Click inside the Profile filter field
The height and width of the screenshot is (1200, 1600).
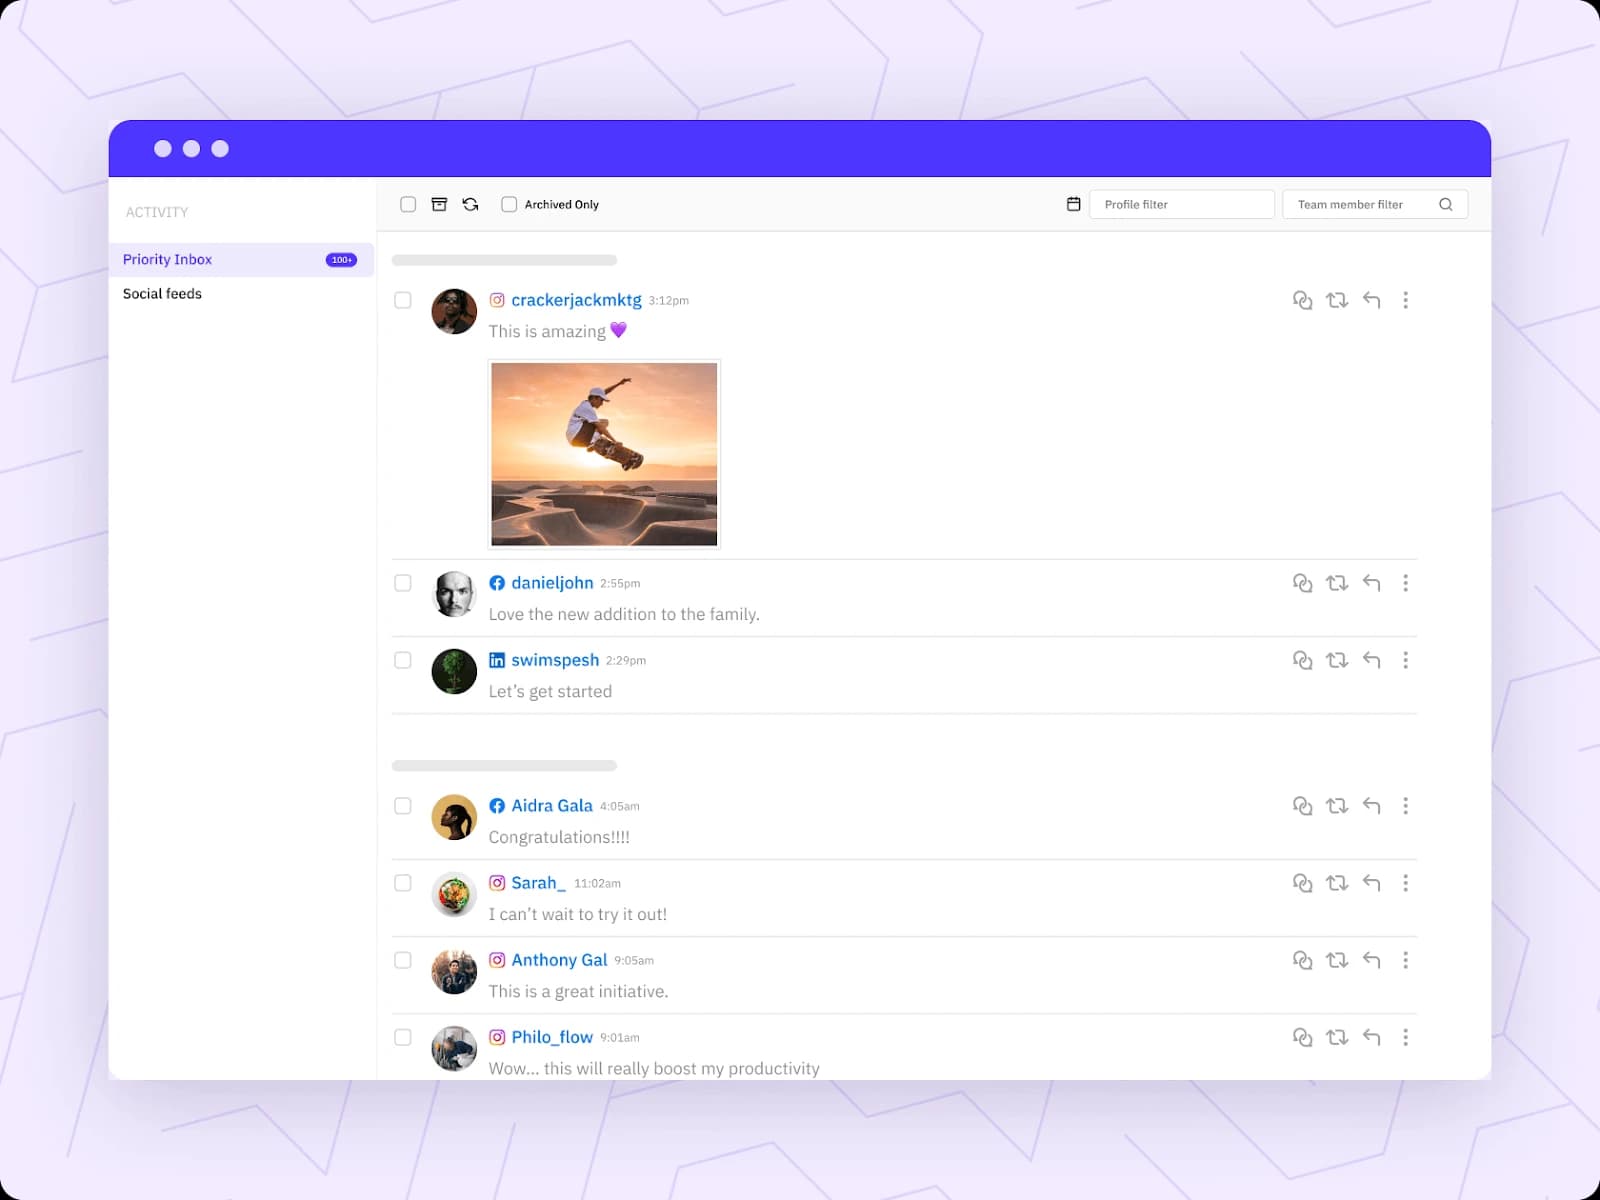(x=1181, y=204)
